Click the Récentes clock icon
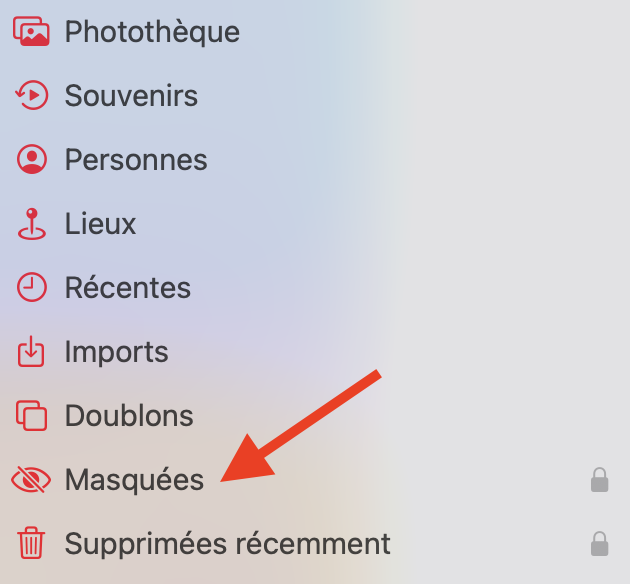 (32, 288)
